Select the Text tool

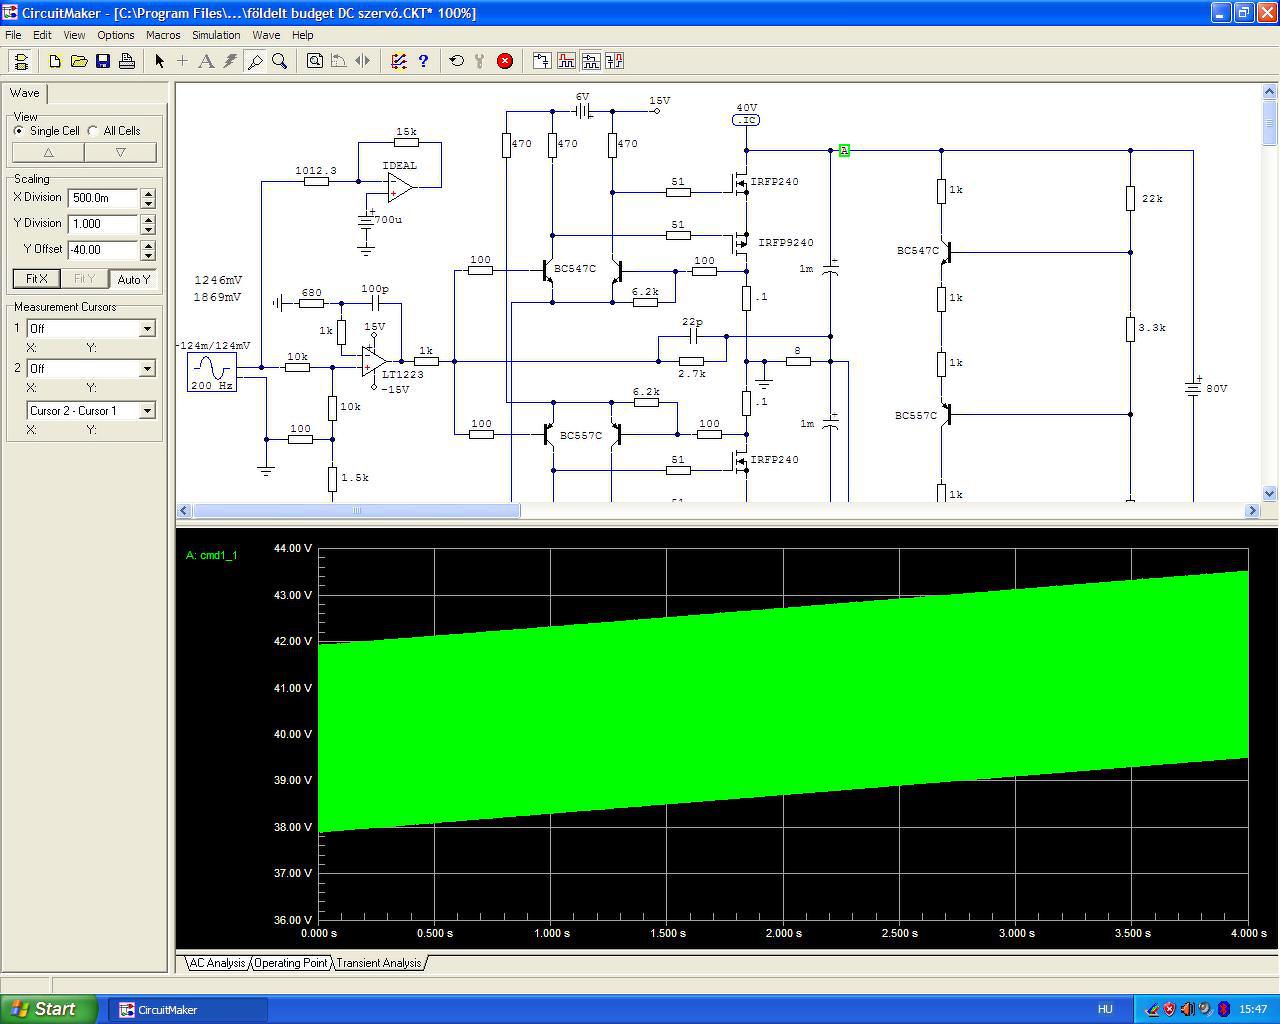coord(206,61)
